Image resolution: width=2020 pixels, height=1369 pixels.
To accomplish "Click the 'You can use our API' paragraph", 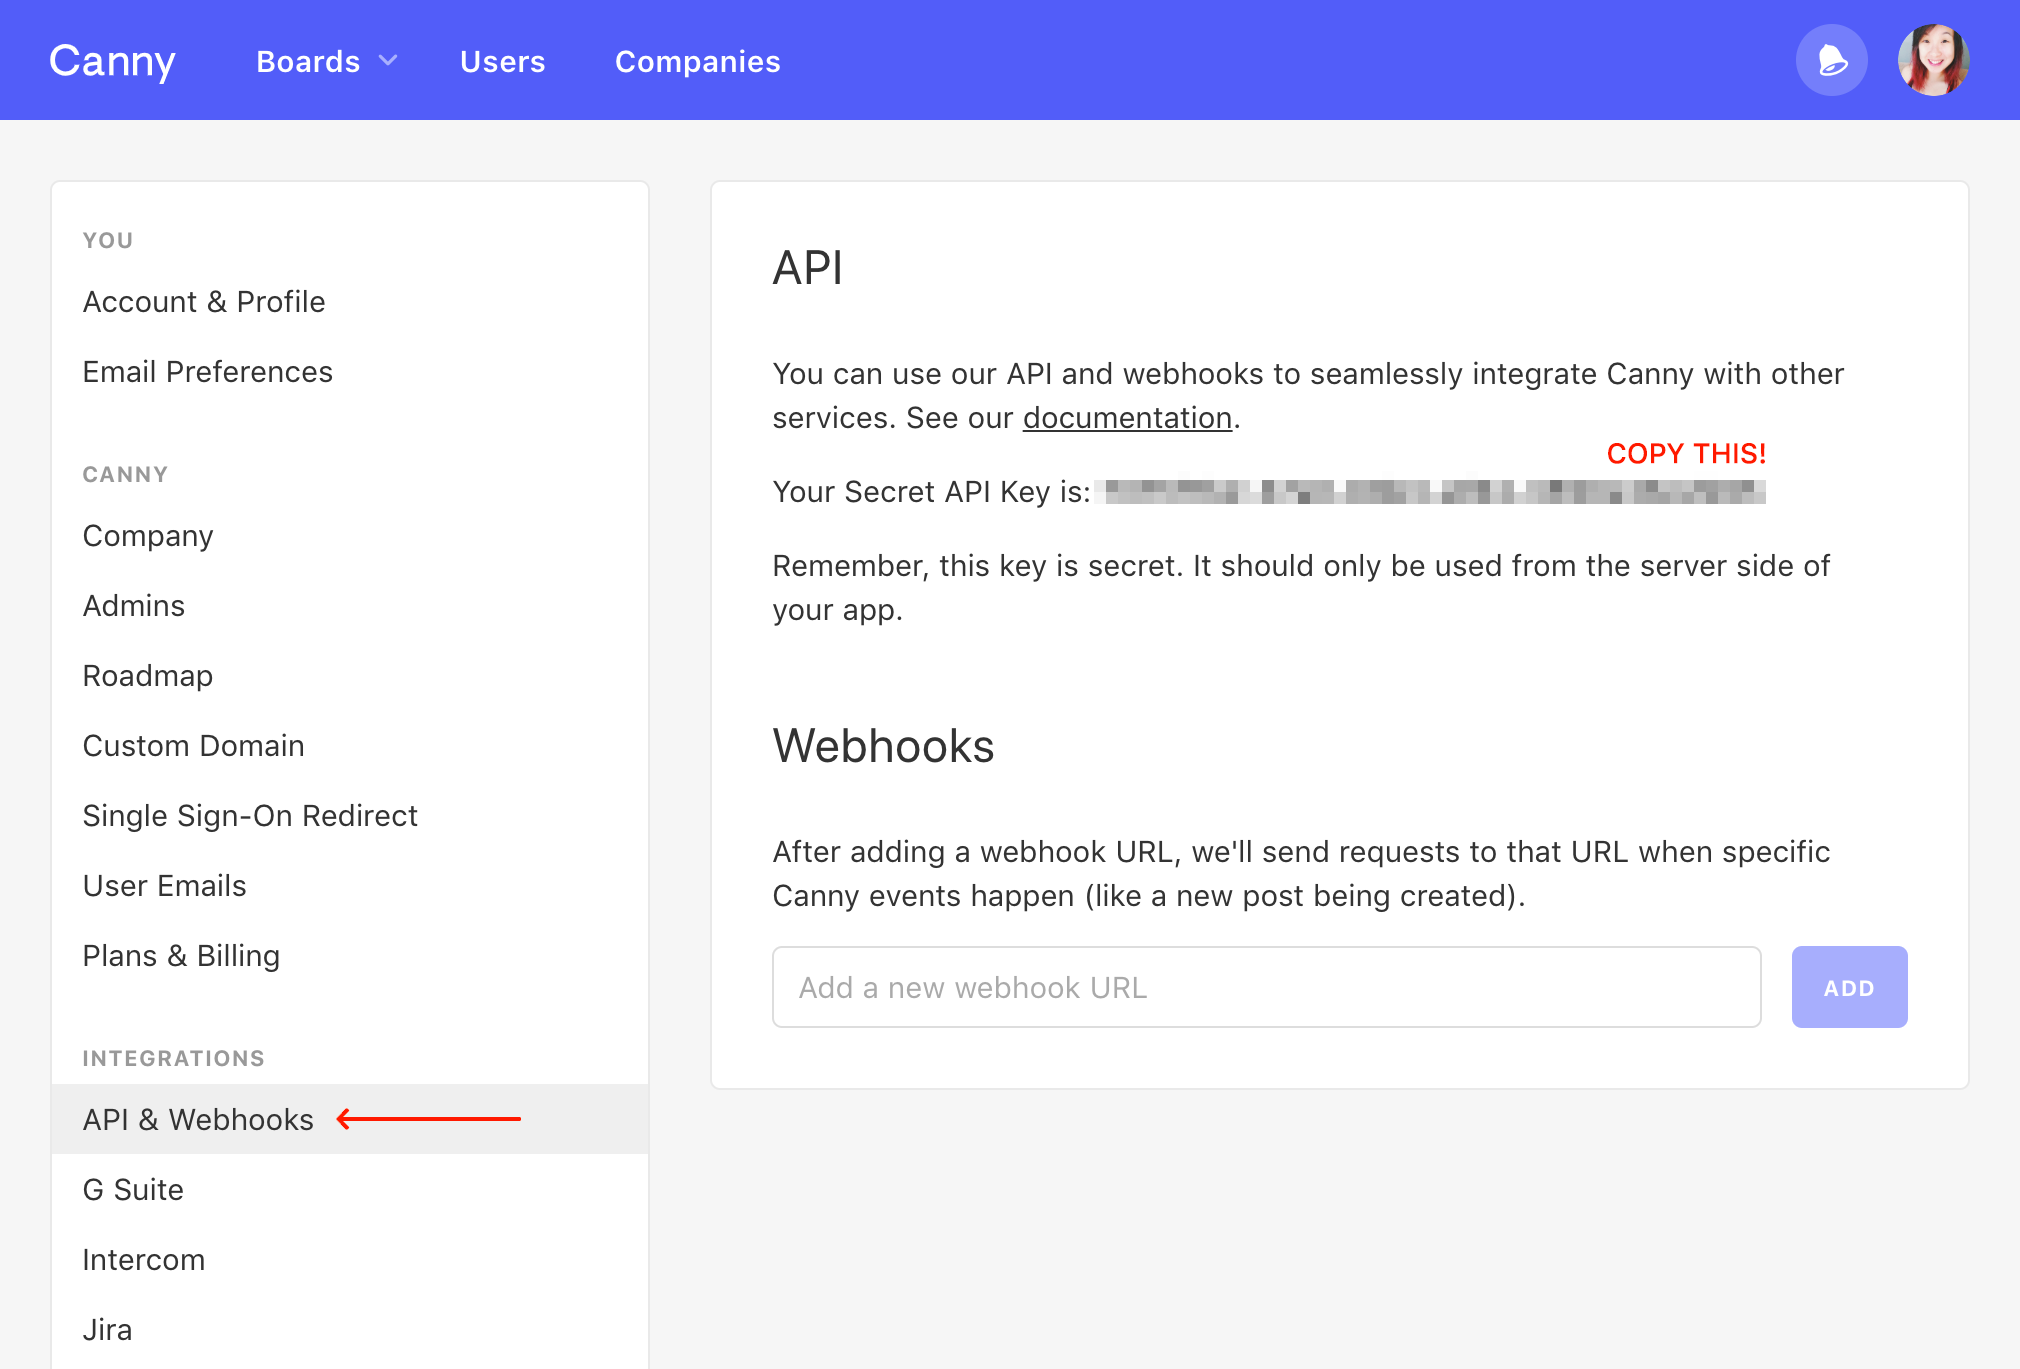I will coord(1308,395).
